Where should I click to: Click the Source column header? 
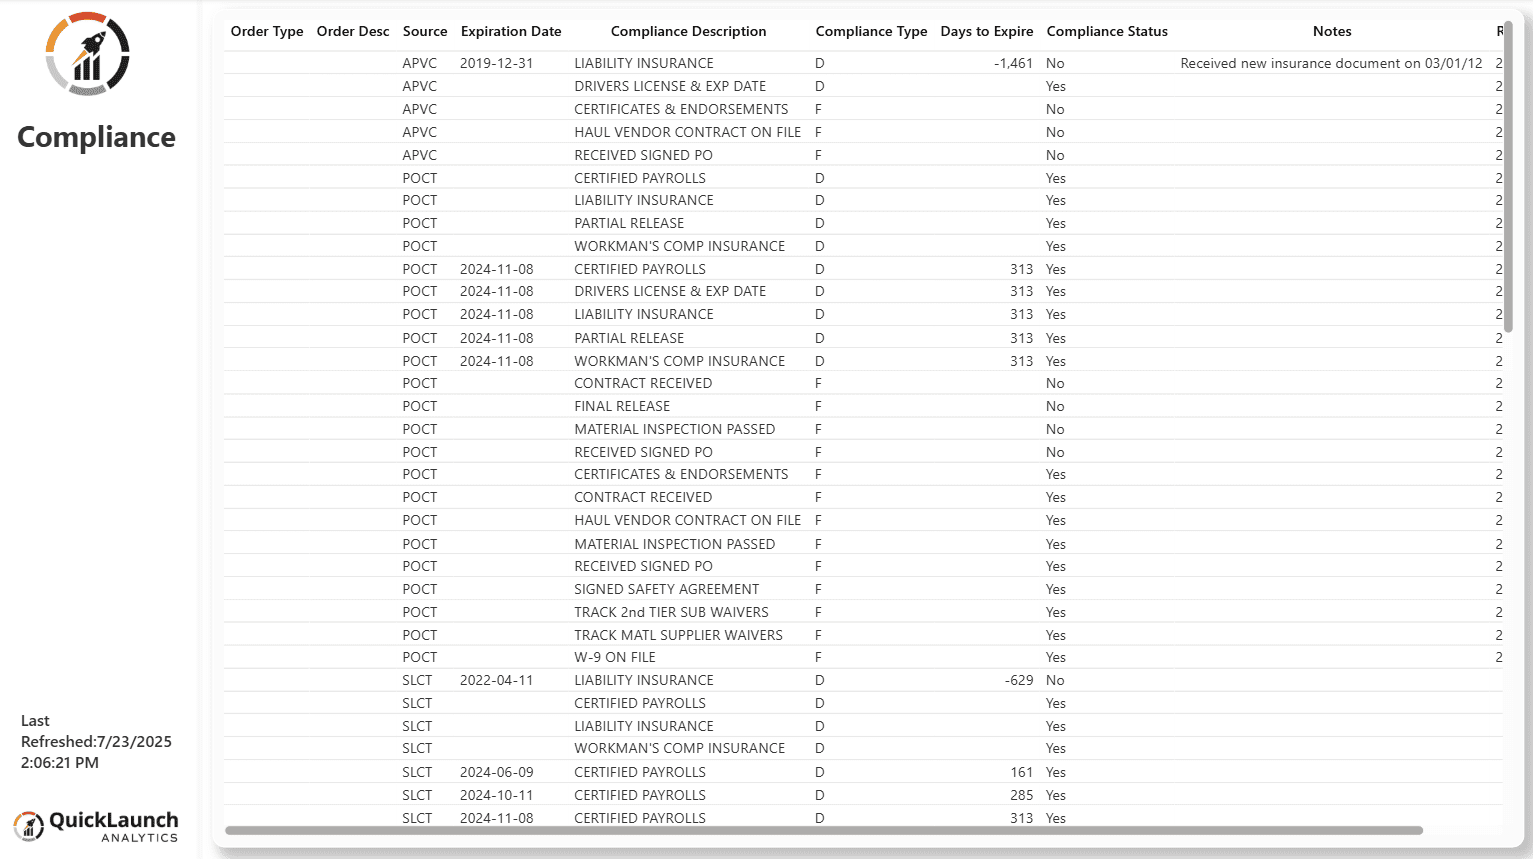coord(425,32)
